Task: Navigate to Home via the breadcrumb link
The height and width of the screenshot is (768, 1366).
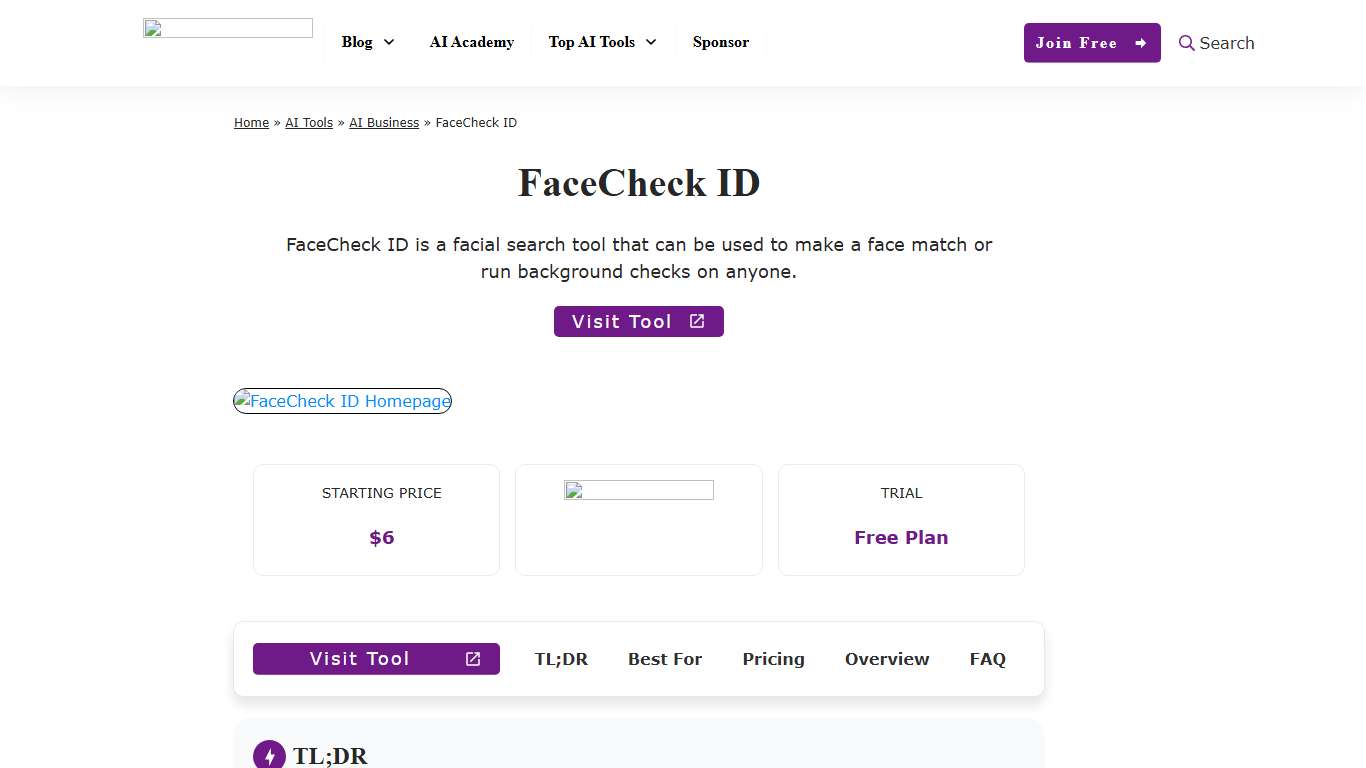Action: [251, 122]
